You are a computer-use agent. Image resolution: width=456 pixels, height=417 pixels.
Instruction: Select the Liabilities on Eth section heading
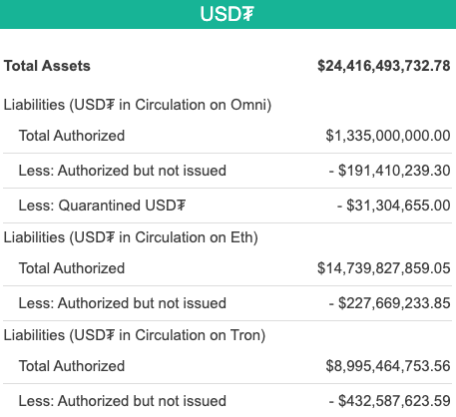[131, 238]
